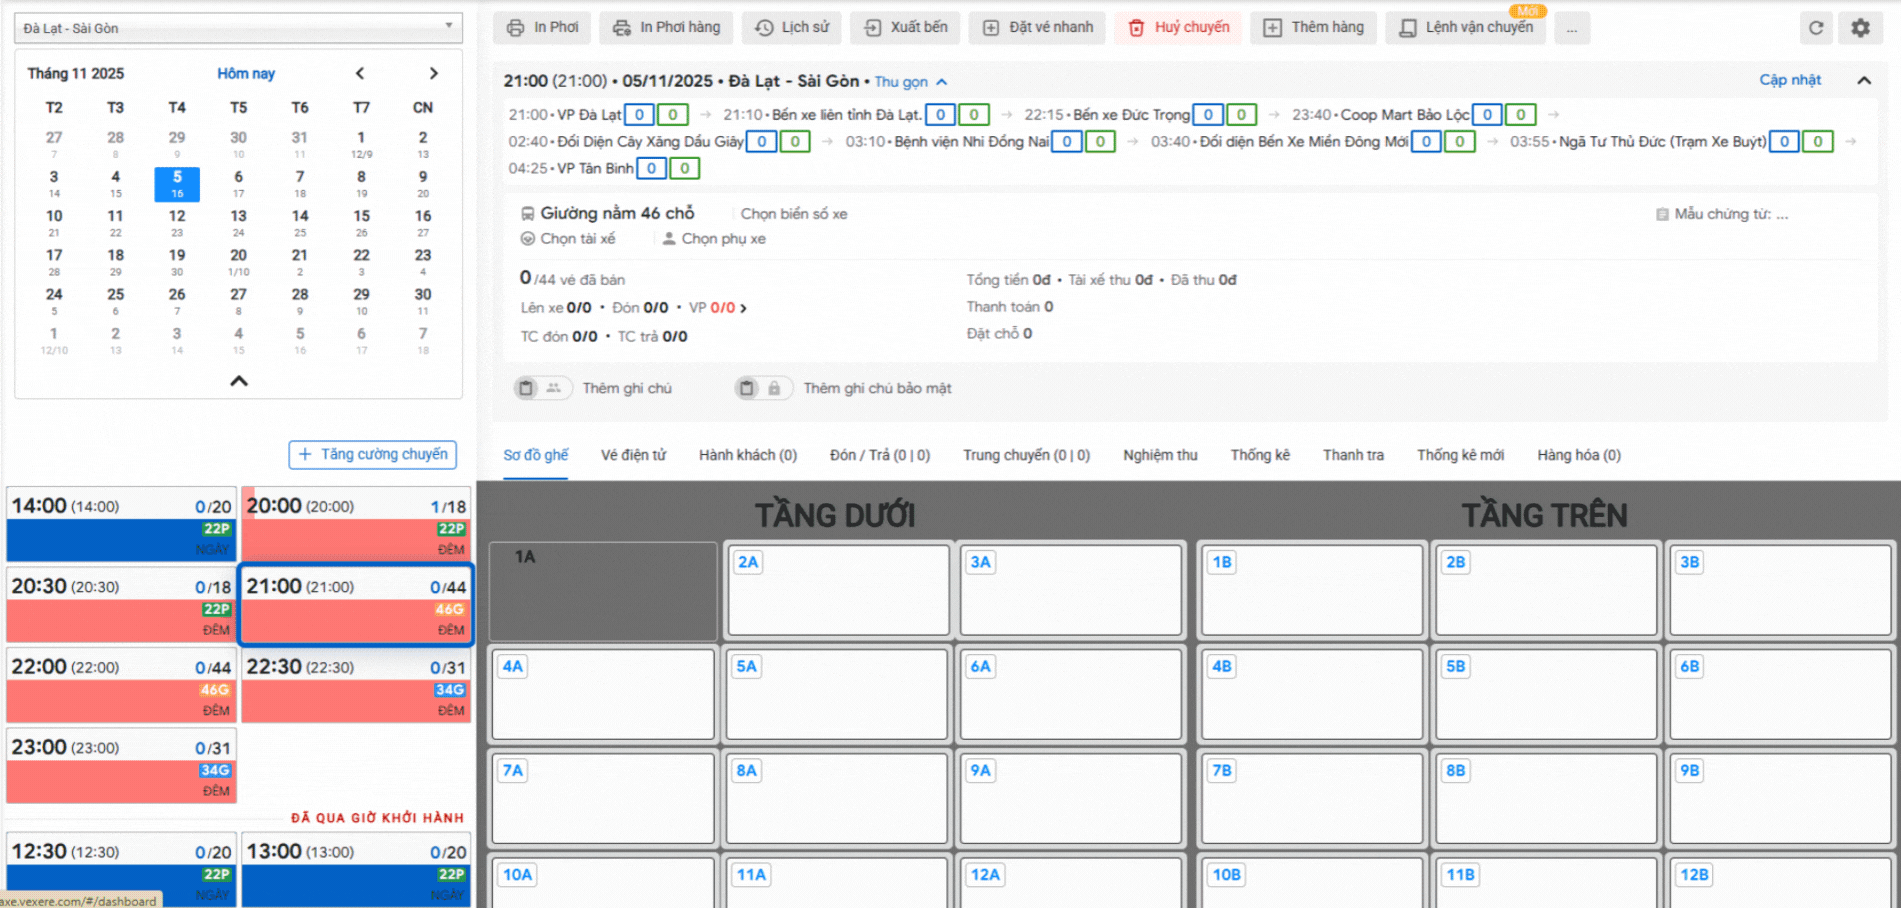Switch to the Vé điện tử tab
The height and width of the screenshot is (908, 1901).
click(x=633, y=455)
